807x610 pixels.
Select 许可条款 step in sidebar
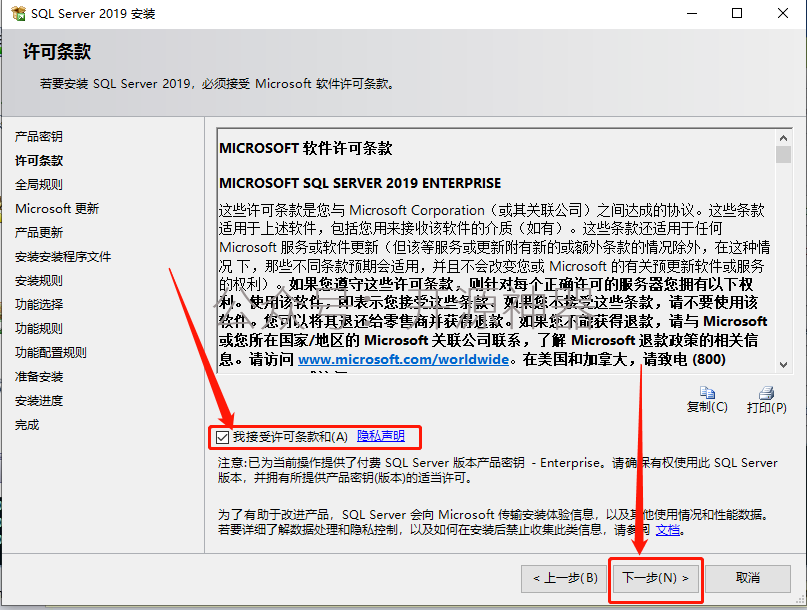click(x=39, y=161)
